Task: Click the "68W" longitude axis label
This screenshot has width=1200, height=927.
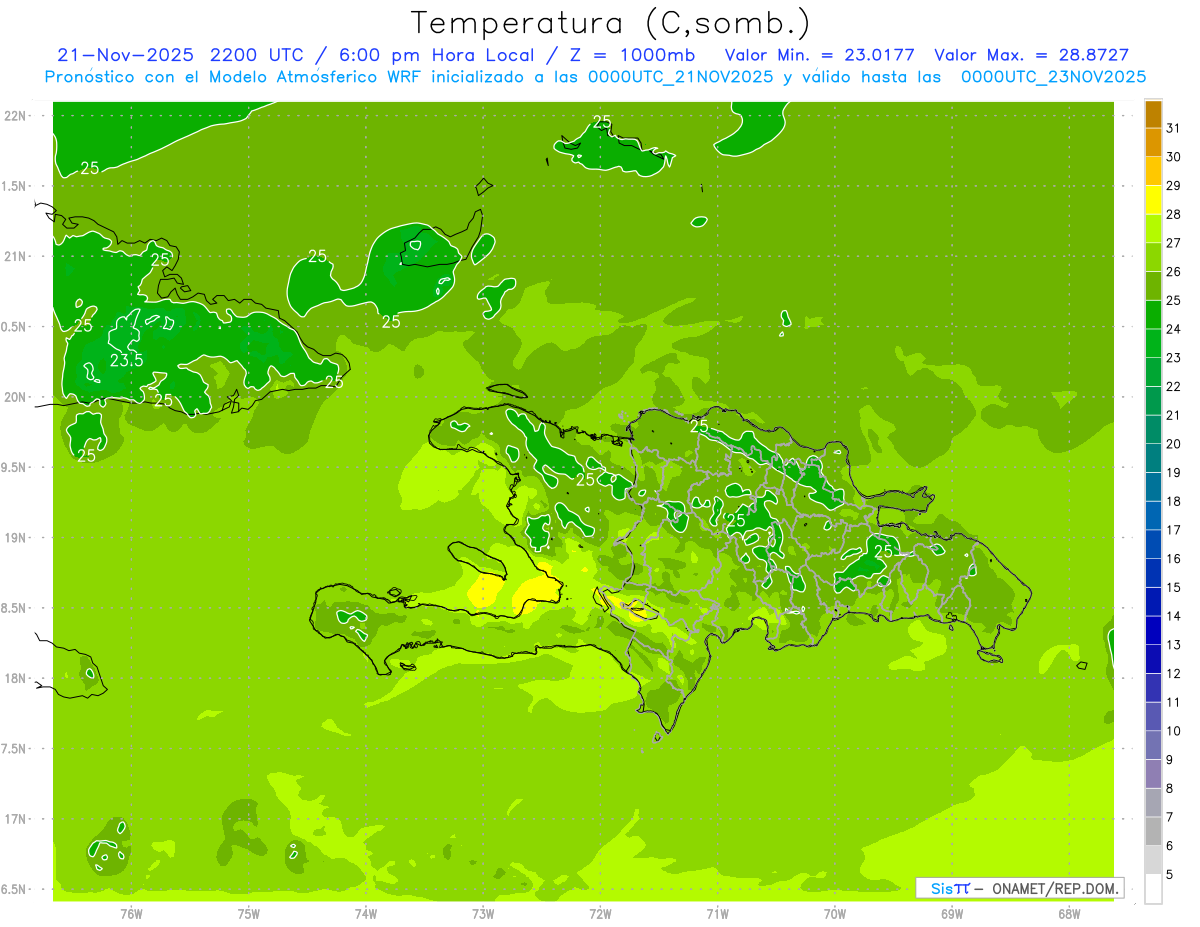Action: pyautogui.click(x=1069, y=914)
